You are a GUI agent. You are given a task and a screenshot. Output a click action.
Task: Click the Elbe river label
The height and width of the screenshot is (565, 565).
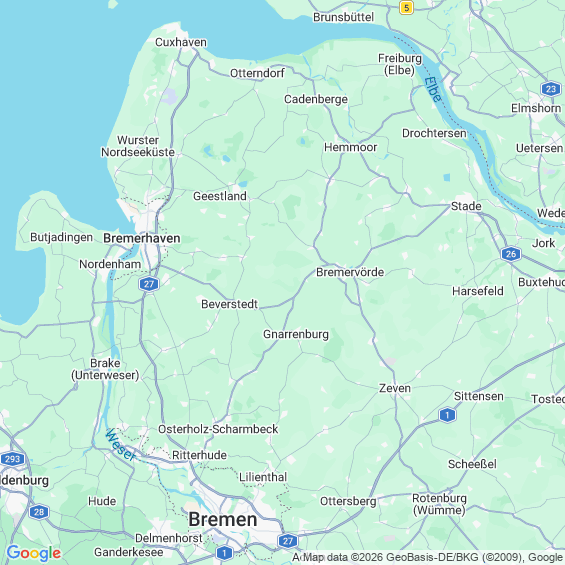tap(433, 89)
